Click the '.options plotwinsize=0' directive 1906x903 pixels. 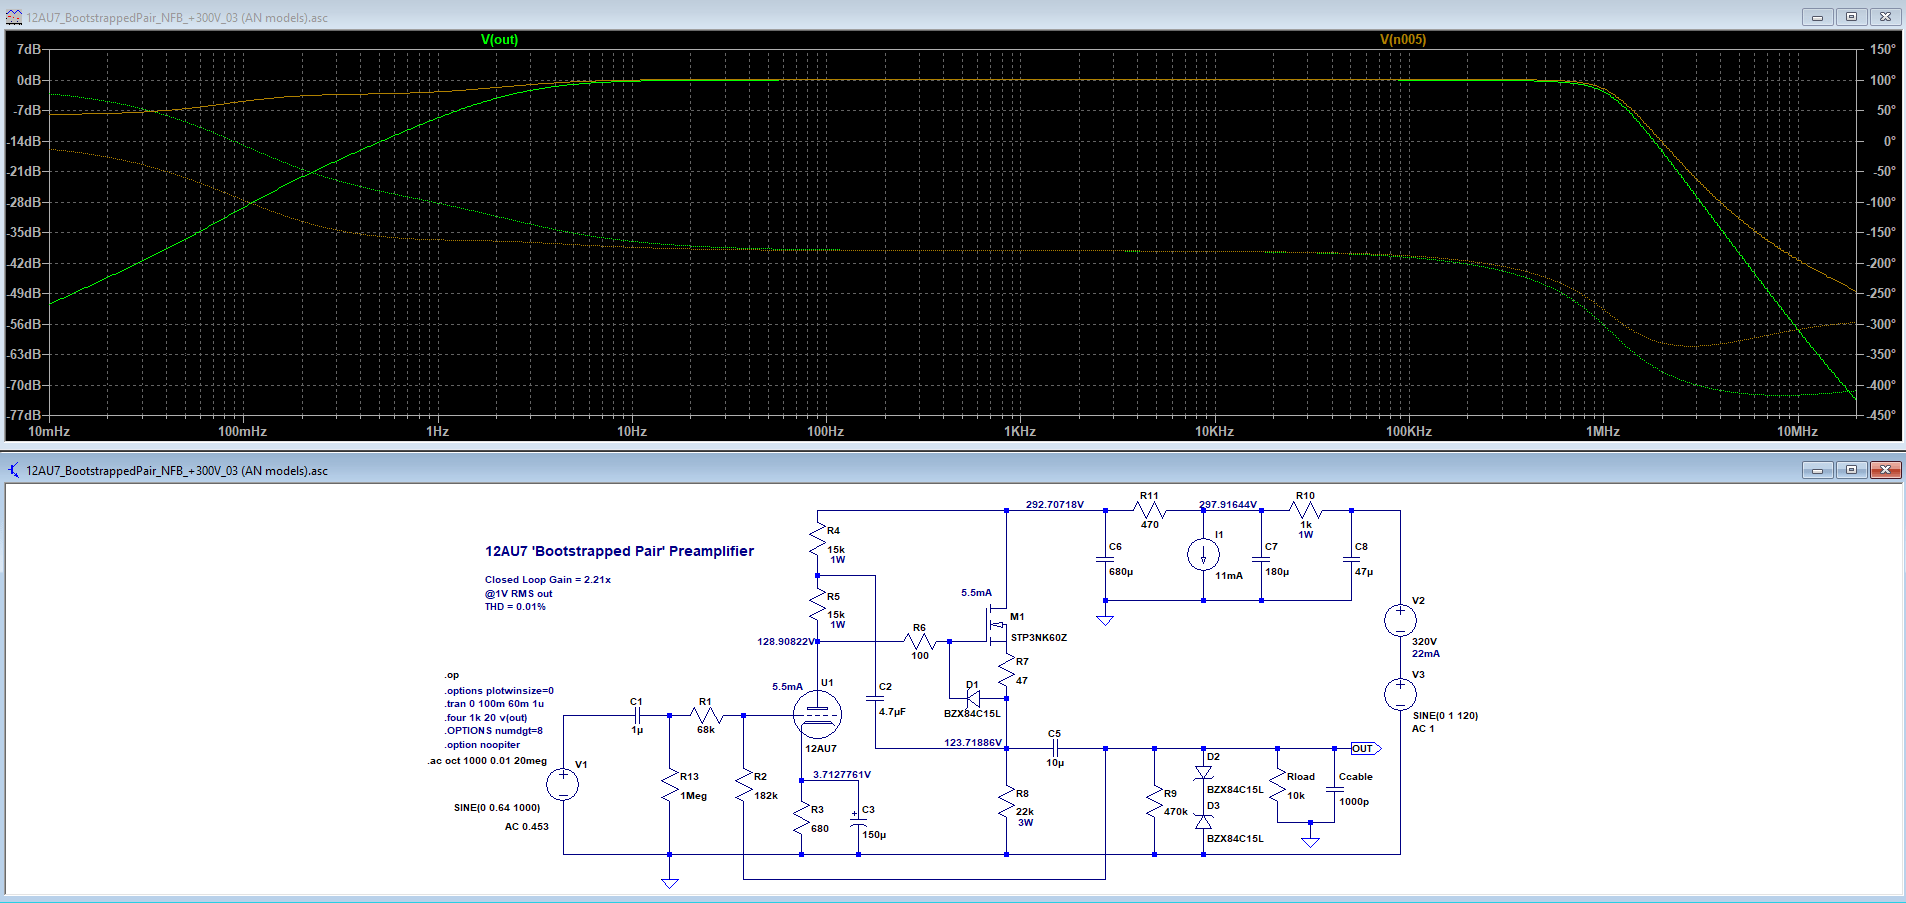pyautogui.click(x=498, y=691)
